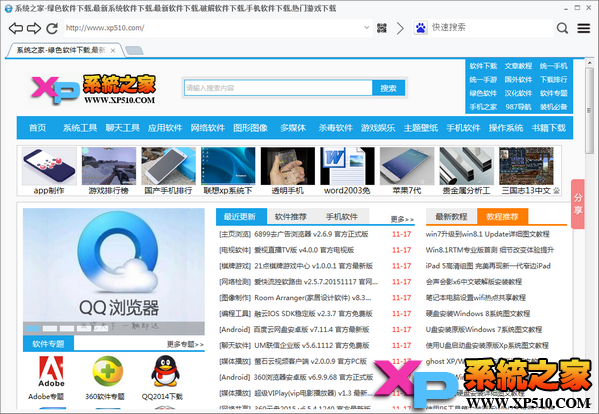Open the 多媒体 nav item

(x=293, y=128)
